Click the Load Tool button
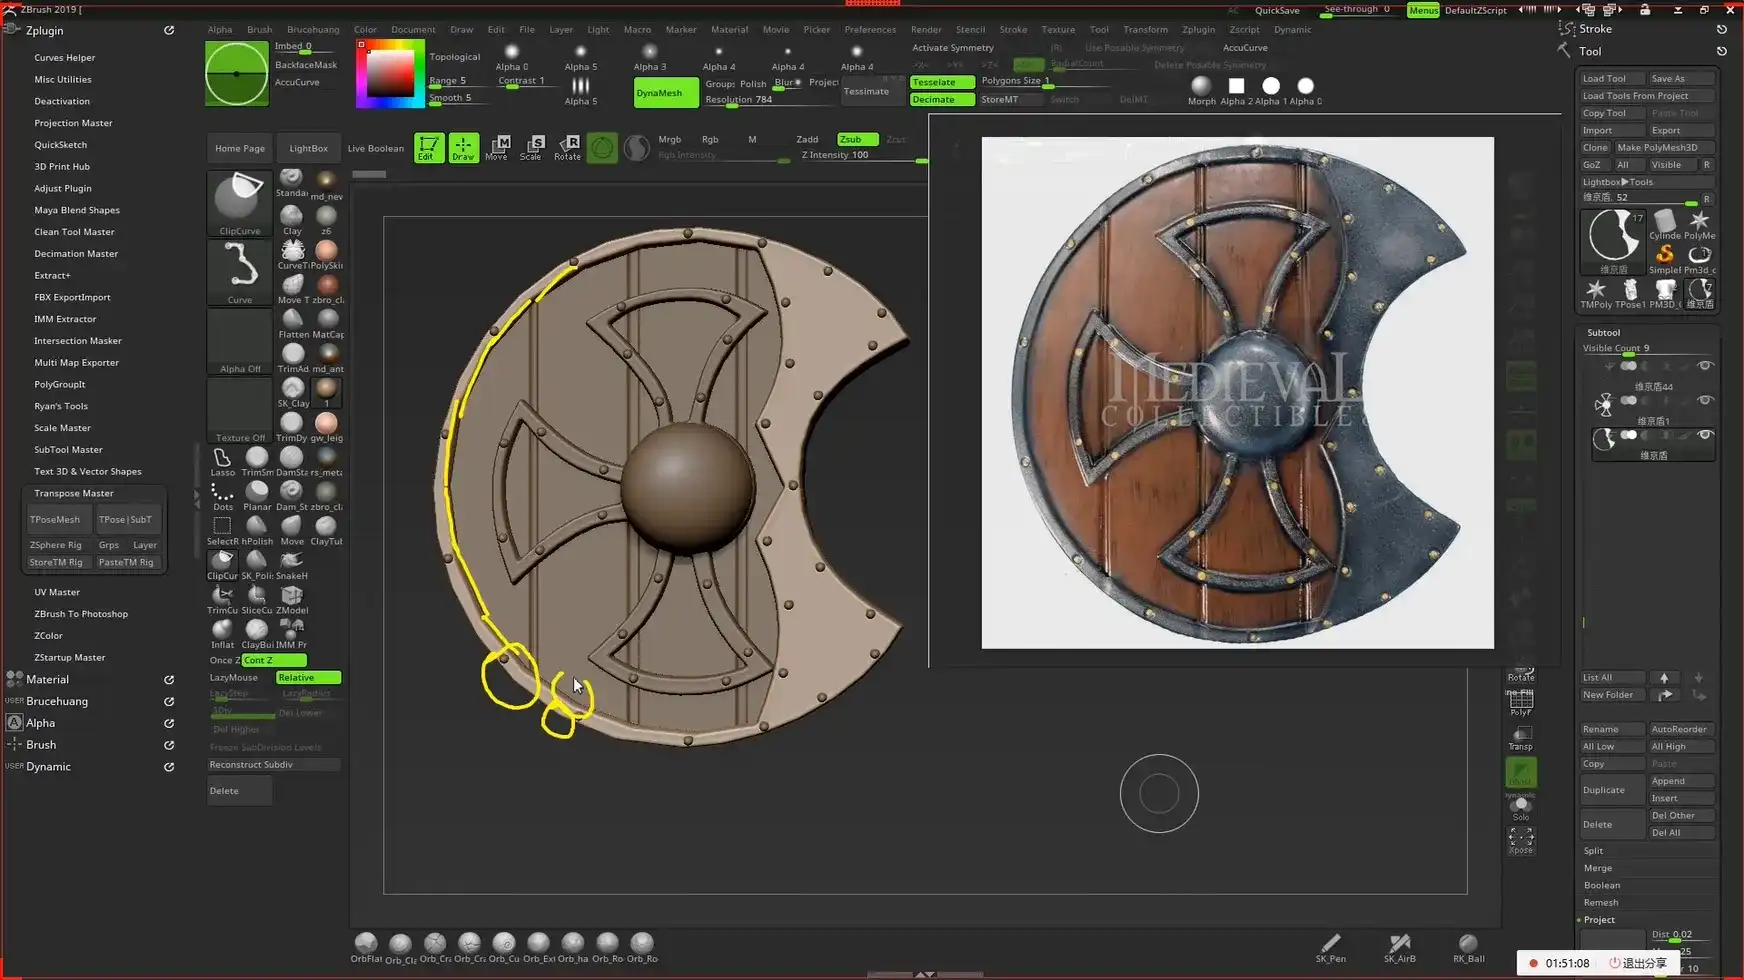 pyautogui.click(x=1604, y=78)
